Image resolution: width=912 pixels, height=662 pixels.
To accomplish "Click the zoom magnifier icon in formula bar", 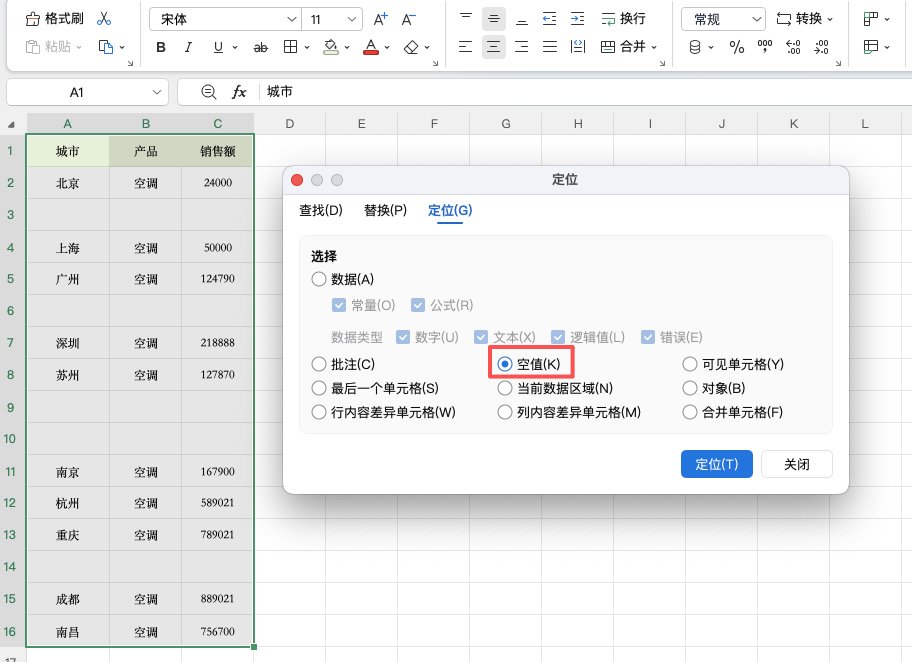I will [x=208, y=92].
